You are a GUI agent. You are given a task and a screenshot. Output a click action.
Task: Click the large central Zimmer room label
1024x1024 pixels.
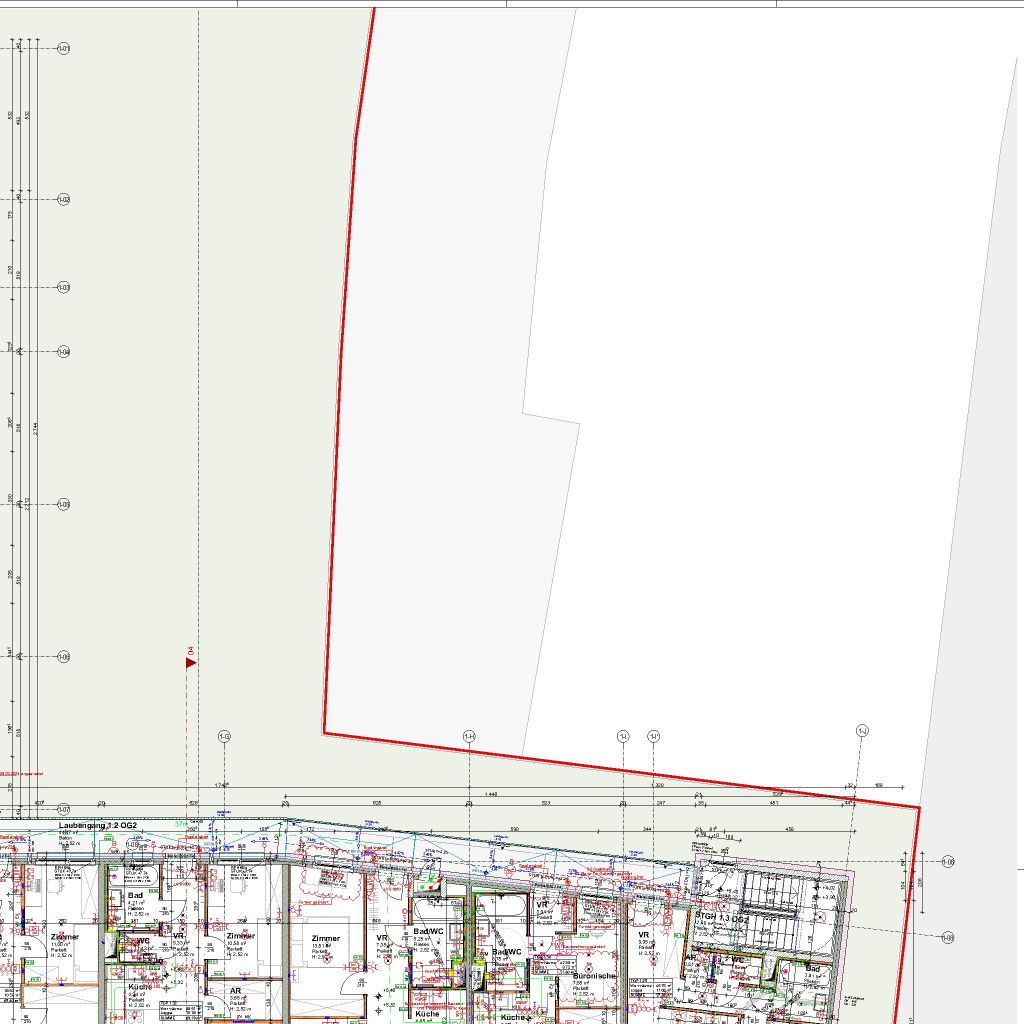click(x=325, y=938)
